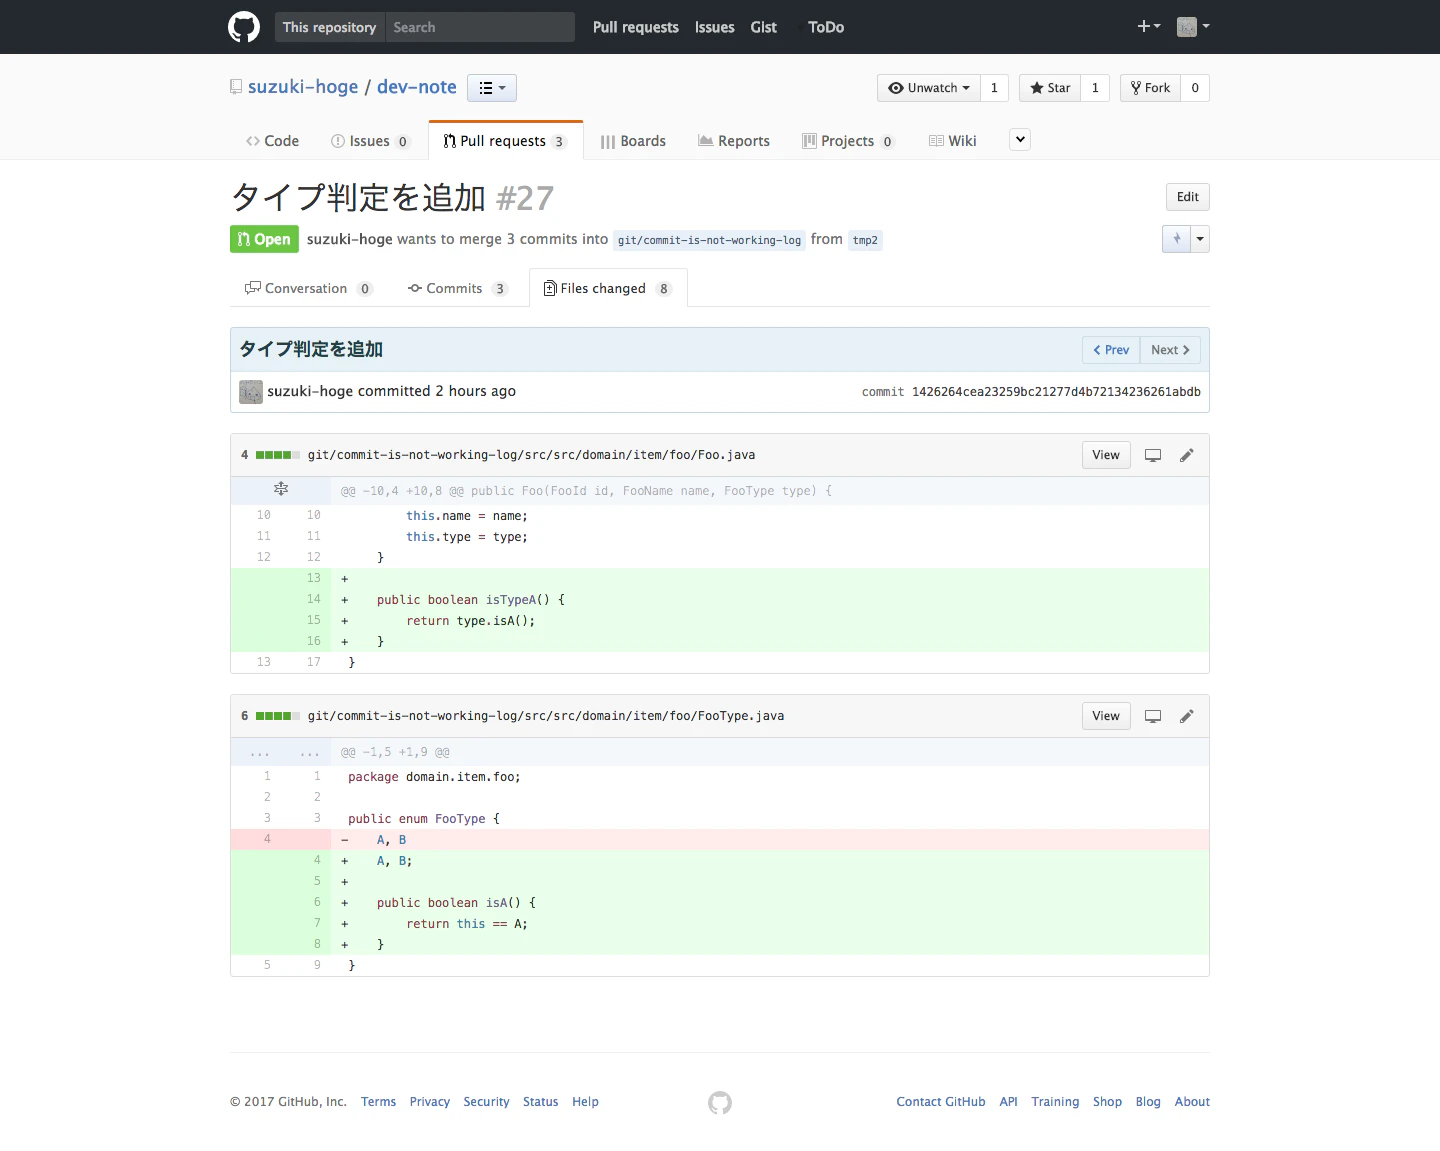
Task: View the FooType.java file
Action: pyautogui.click(x=1106, y=716)
